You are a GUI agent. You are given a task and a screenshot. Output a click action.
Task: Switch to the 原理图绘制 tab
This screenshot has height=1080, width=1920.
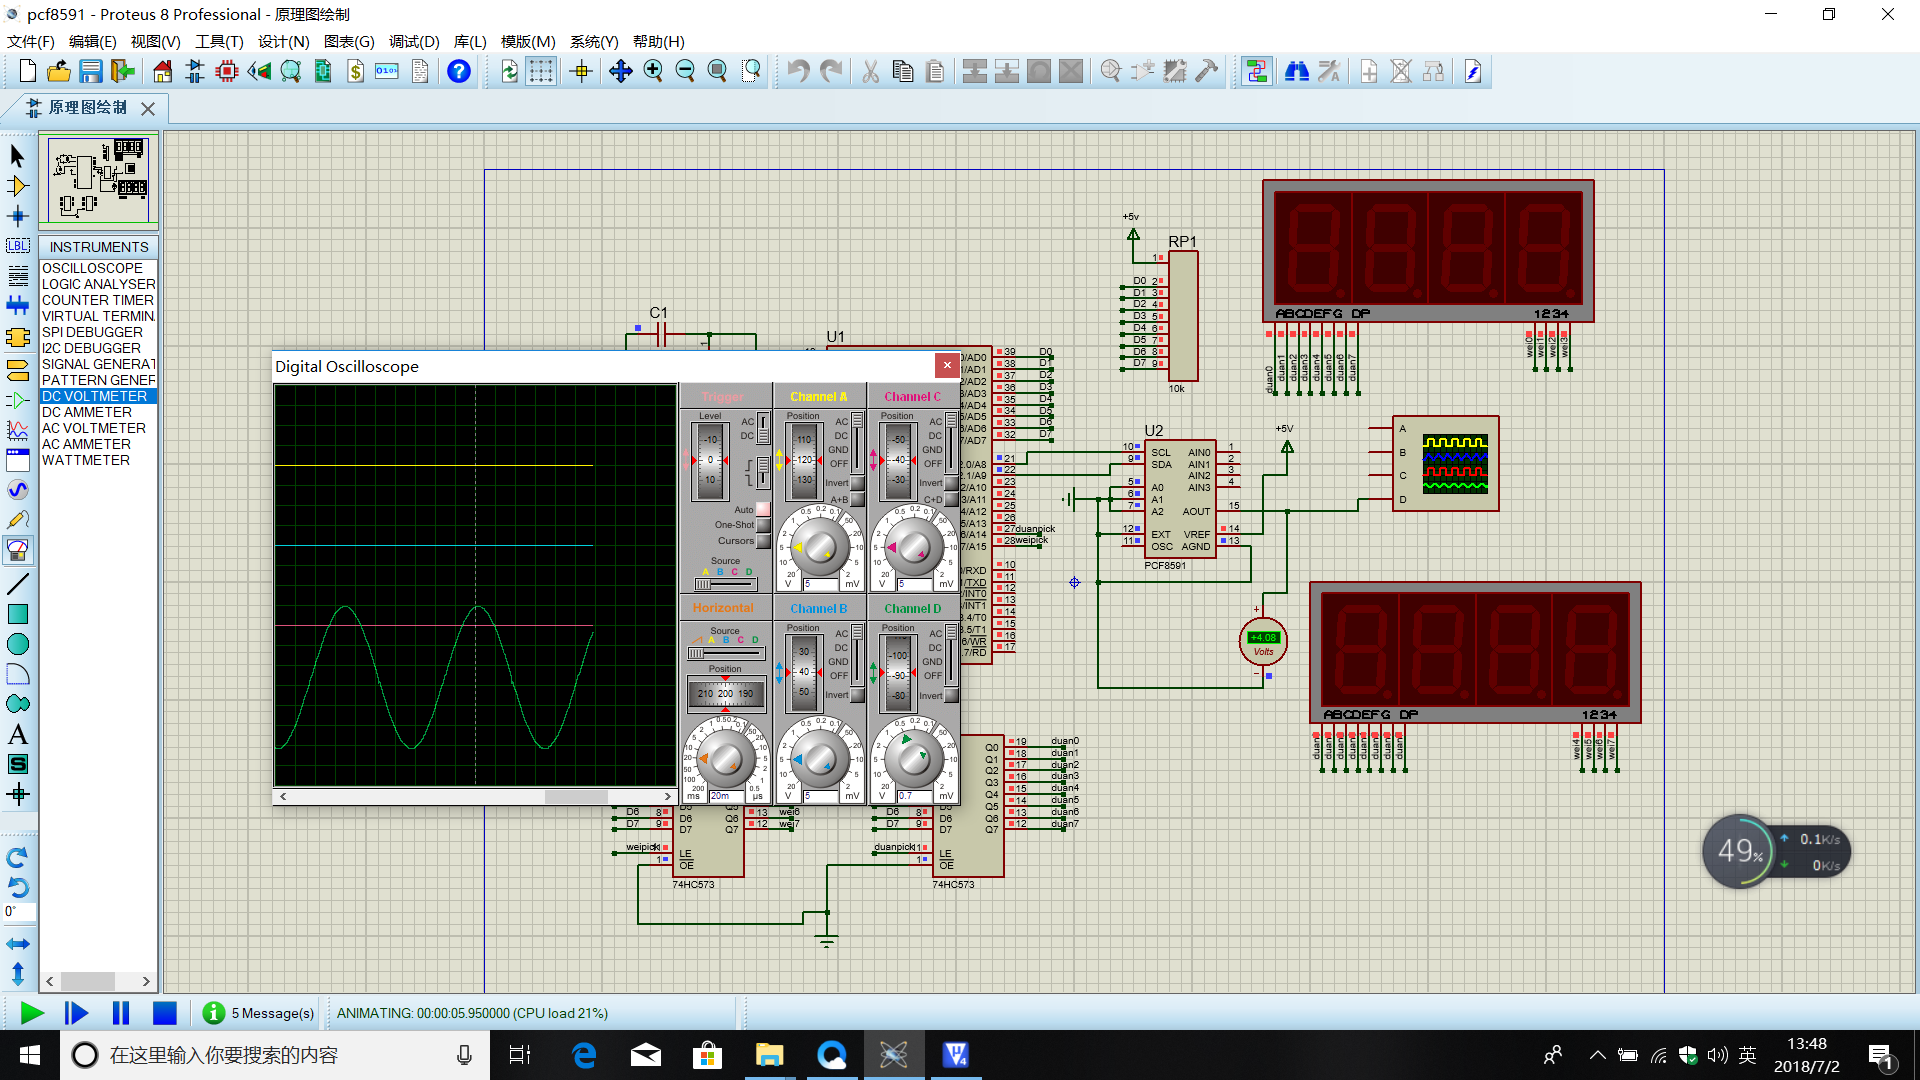pos(88,107)
